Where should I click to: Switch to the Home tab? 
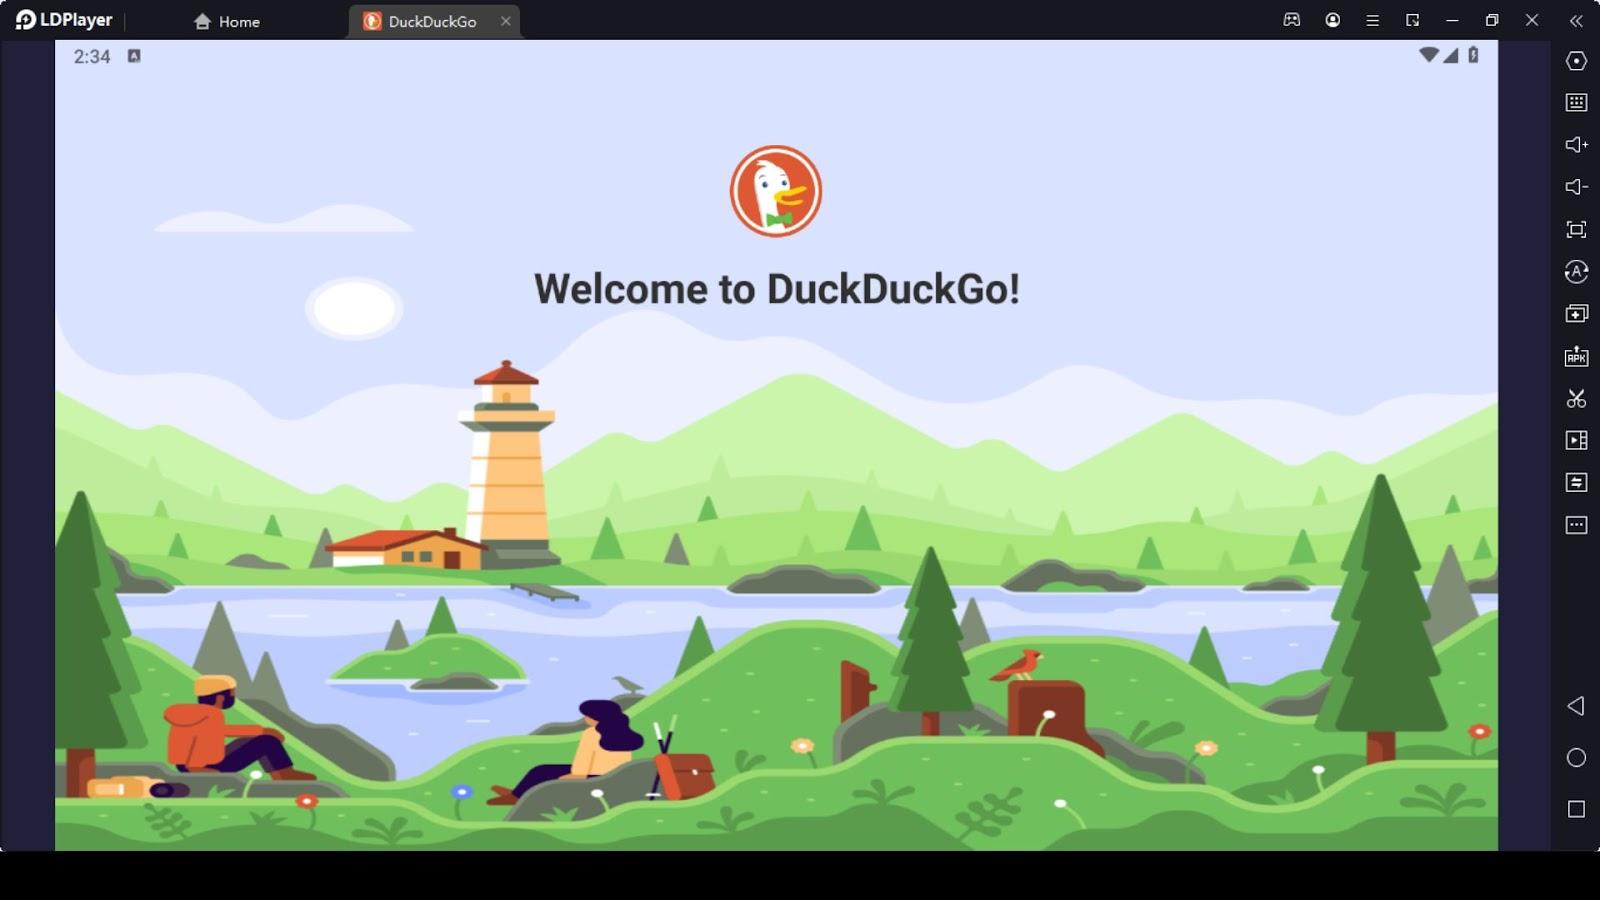(x=227, y=21)
